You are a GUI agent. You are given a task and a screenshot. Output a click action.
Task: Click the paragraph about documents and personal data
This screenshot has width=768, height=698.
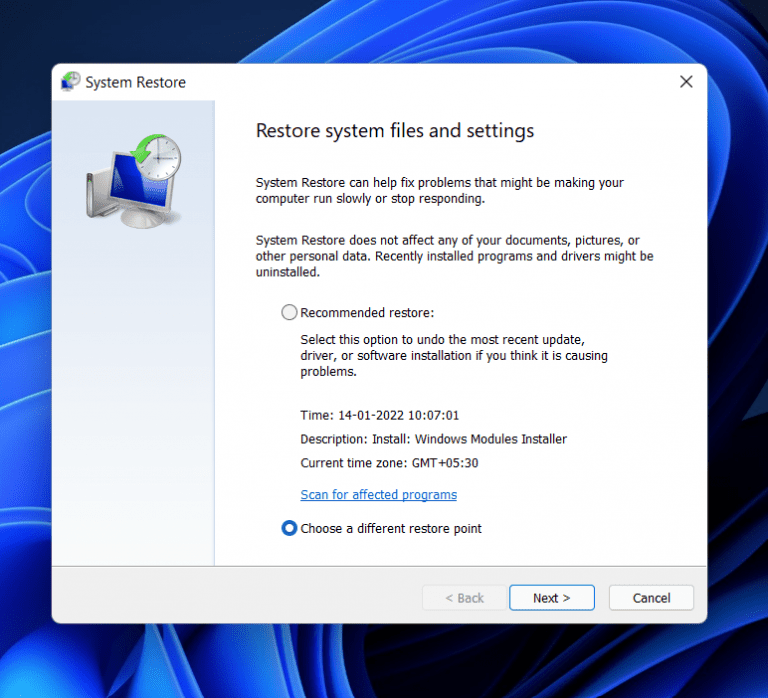[454, 256]
